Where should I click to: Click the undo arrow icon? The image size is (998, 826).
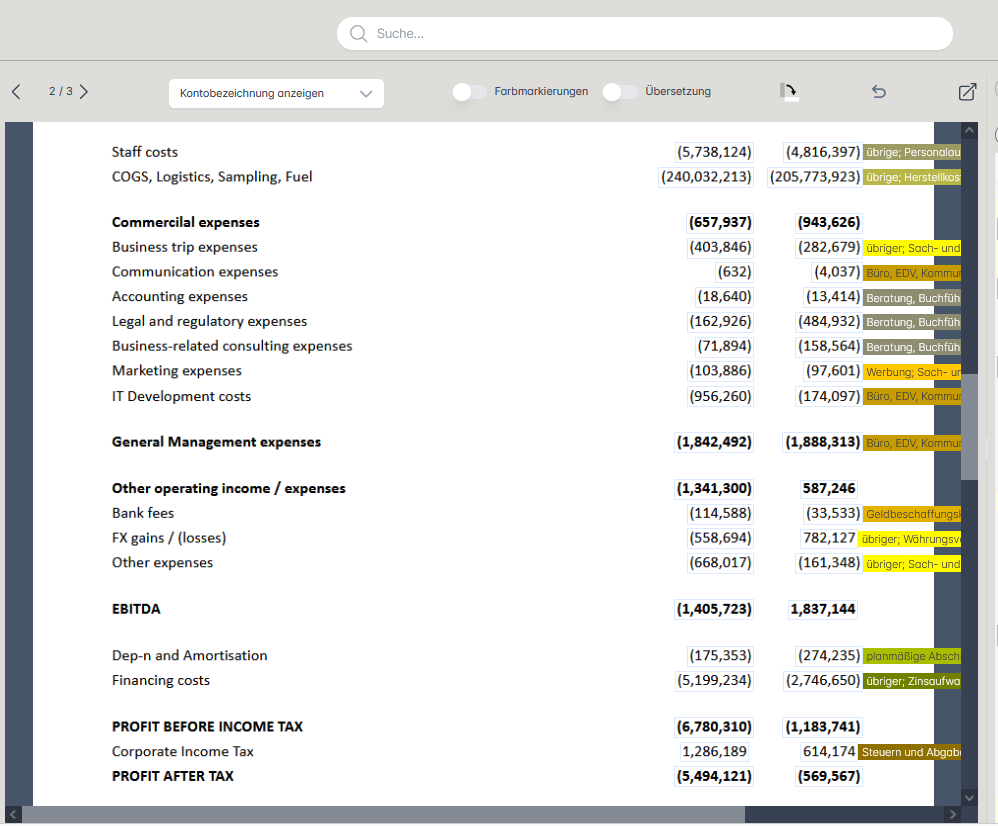click(x=879, y=92)
